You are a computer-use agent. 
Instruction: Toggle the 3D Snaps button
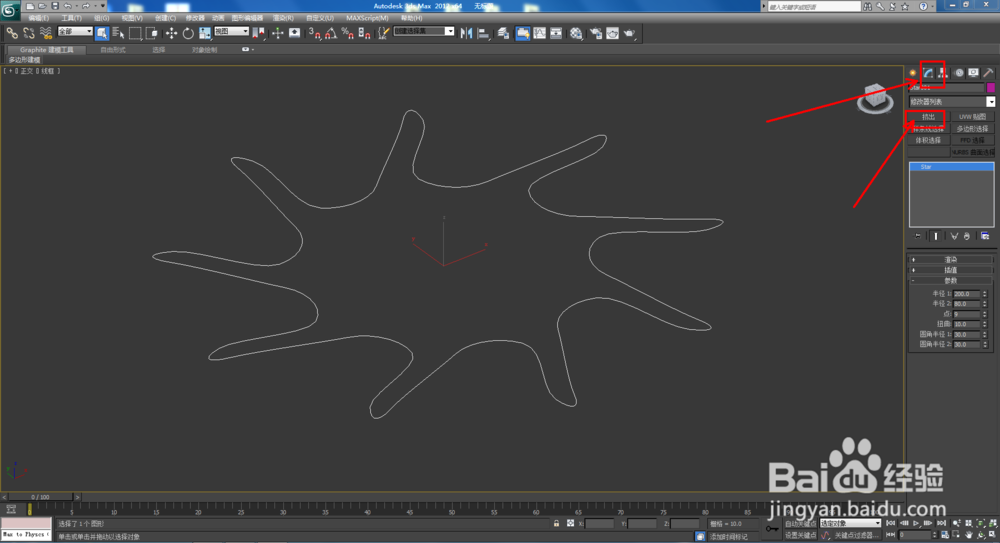pyautogui.click(x=314, y=33)
